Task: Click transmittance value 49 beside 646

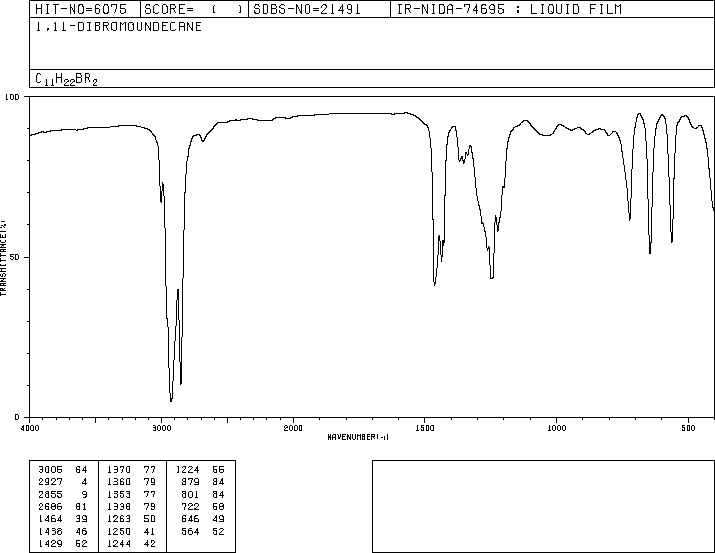Action: click(x=218, y=519)
